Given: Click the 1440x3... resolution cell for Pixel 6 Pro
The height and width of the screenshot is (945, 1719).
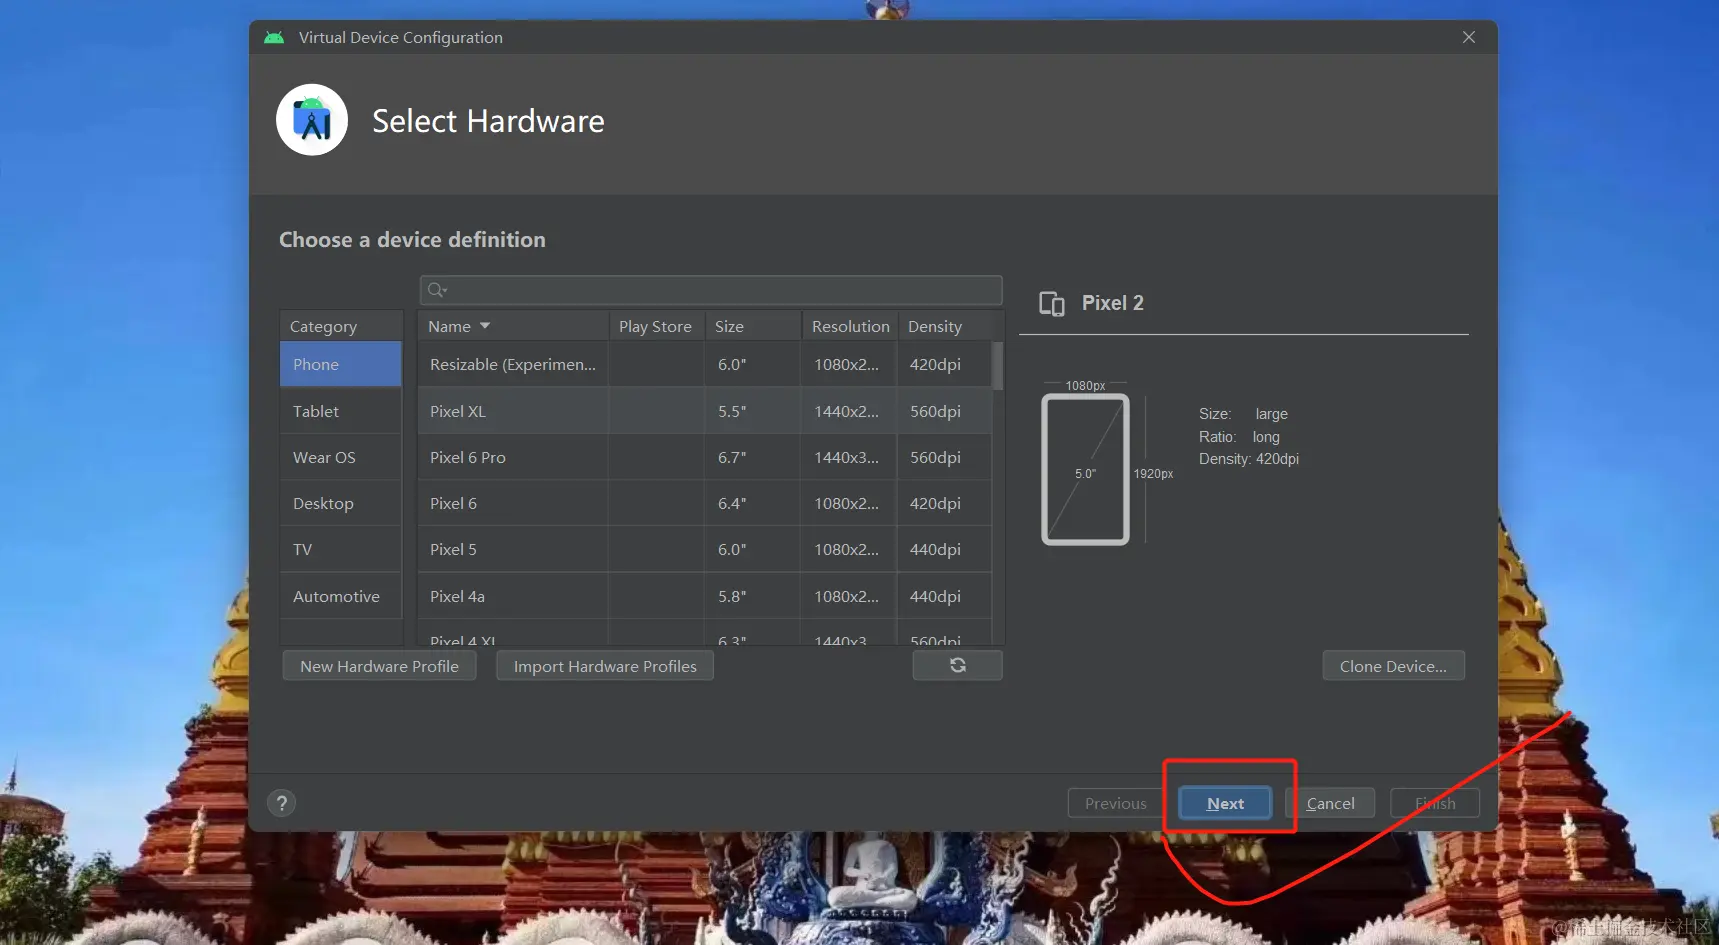Looking at the screenshot, I should pyautogui.click(x=848, y=457).
